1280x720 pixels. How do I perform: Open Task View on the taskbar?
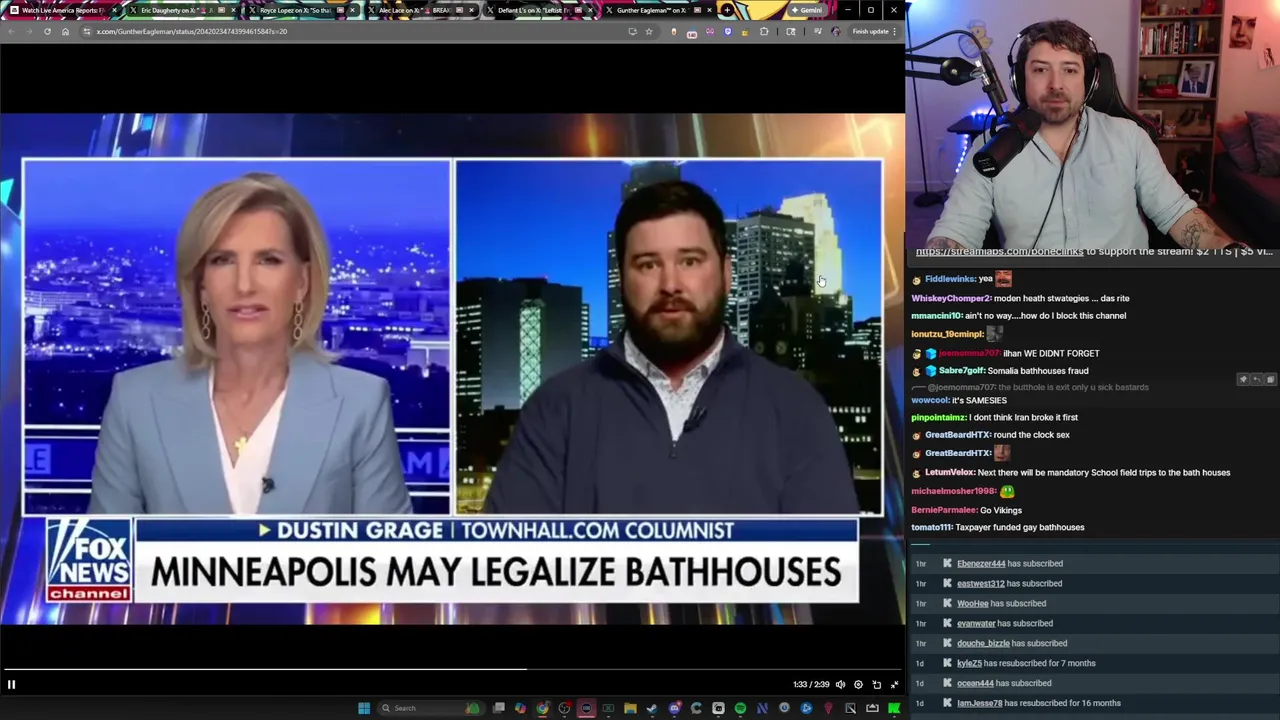point(499,708)
